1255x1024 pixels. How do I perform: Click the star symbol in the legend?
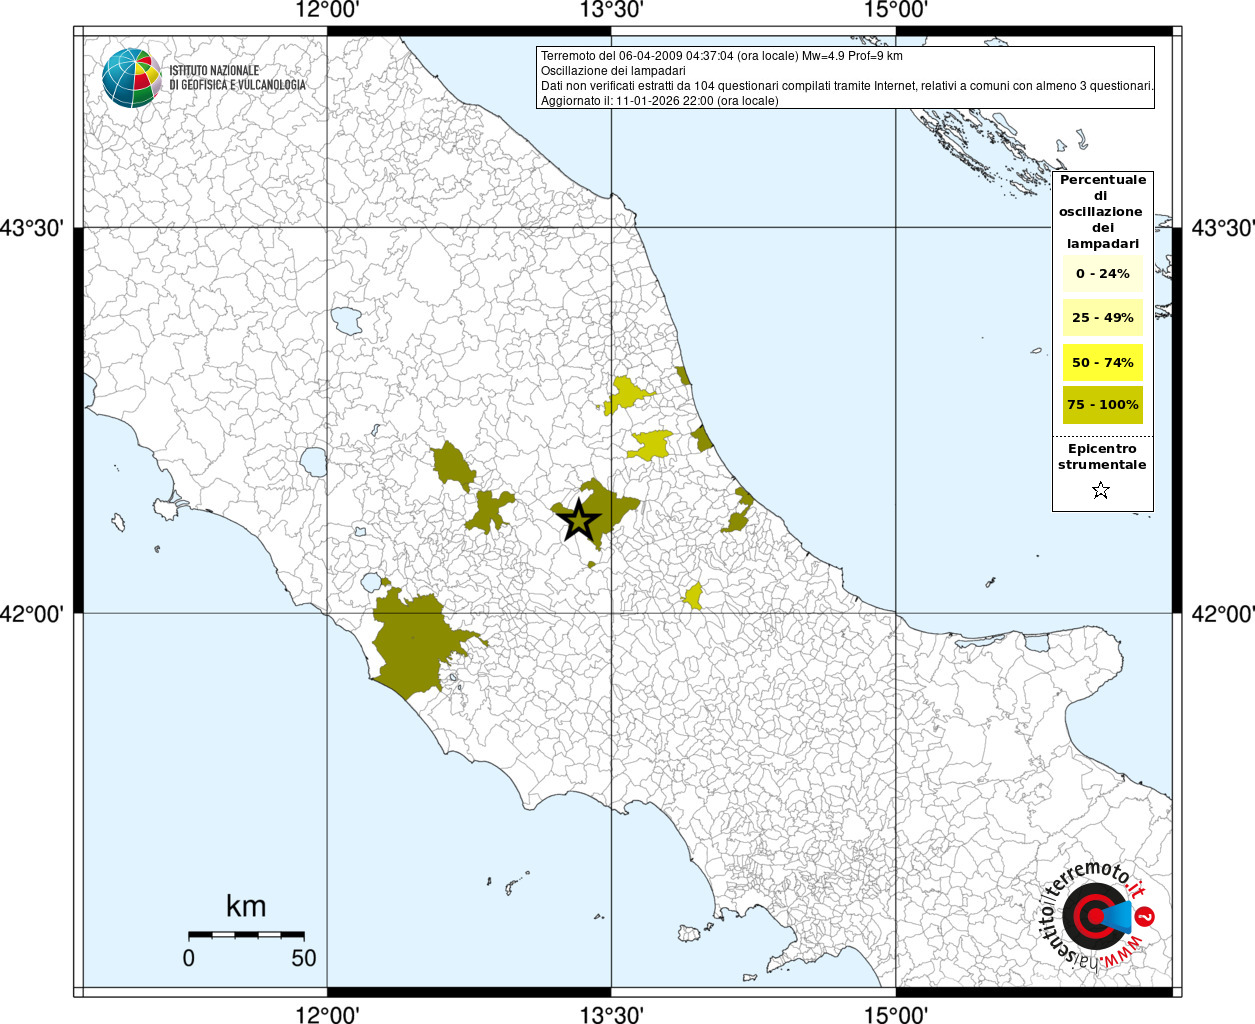click(x=1101, y=490)
